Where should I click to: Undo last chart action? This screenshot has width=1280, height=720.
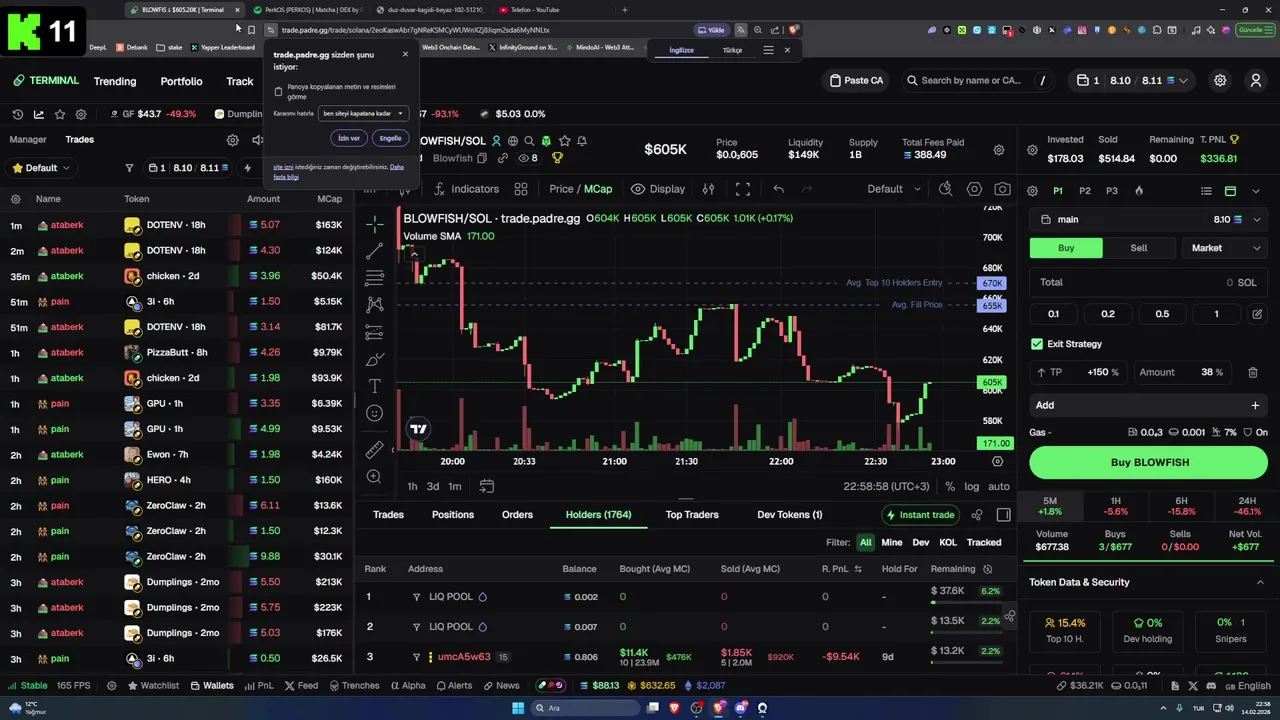pos(779,189)
